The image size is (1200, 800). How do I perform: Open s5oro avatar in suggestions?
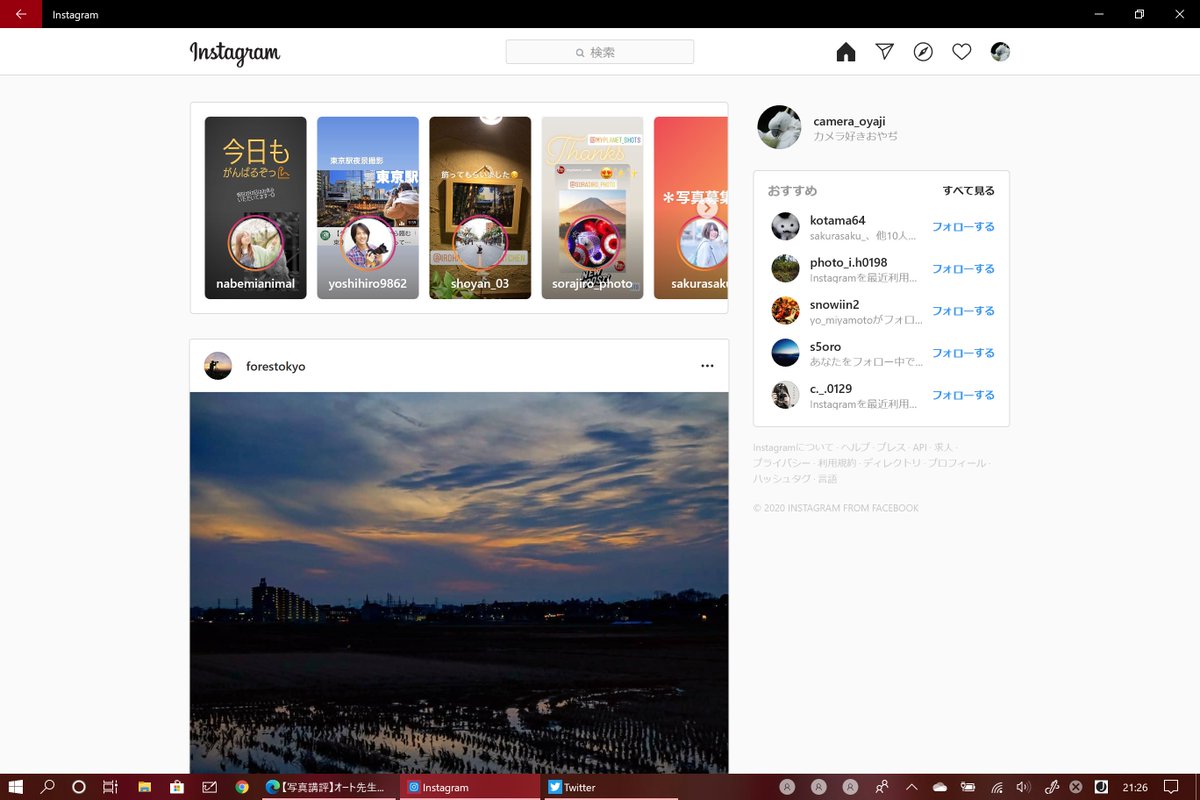(x=785, y=352)
